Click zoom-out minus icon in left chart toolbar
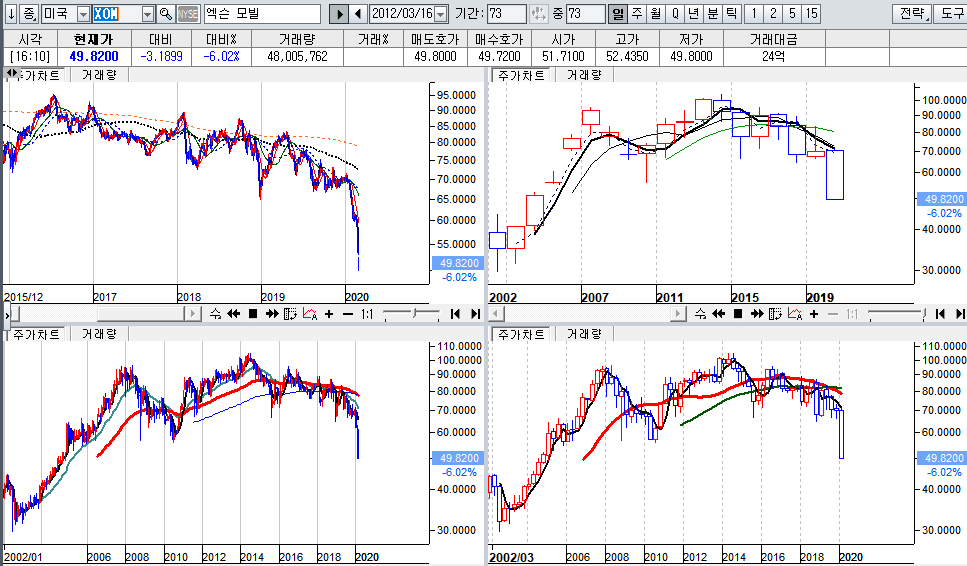Image resolution: width=967 pixels, height=566 pixels. (x=347, y=314)
